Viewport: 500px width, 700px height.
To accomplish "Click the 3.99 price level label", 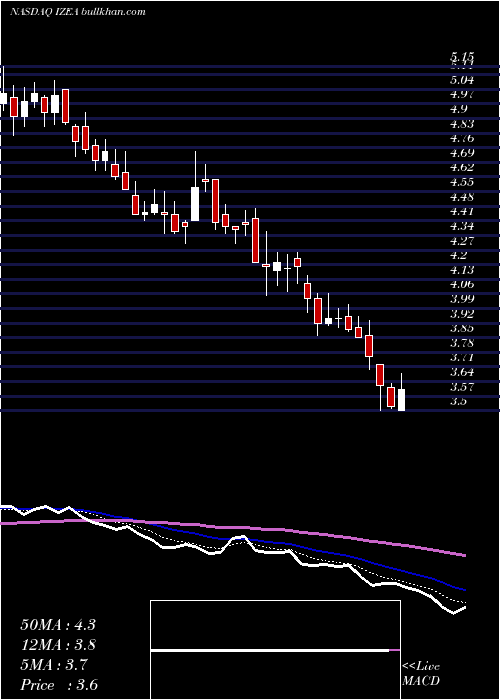I will tap(462, 299).
